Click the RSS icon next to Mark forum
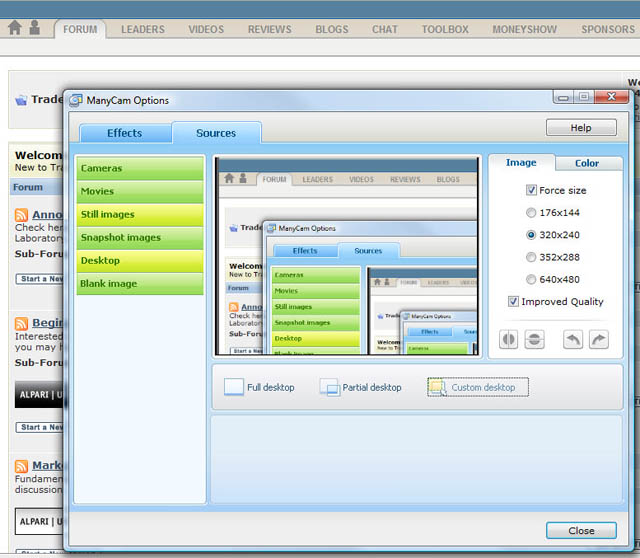 tap(21, 466)
